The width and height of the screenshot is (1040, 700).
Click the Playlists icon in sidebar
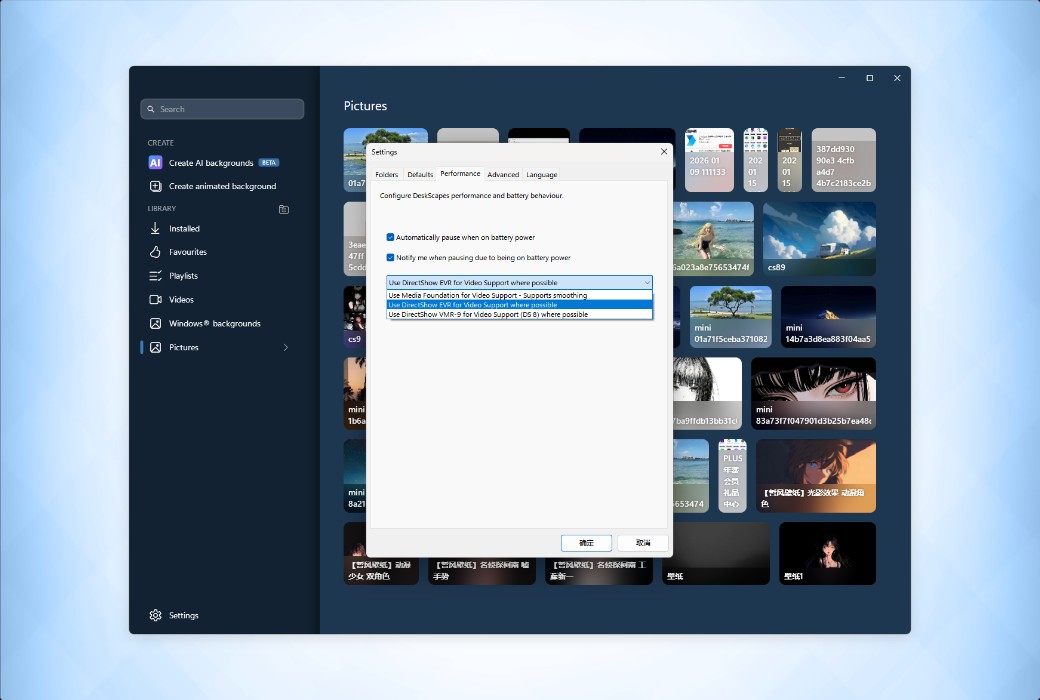155,276
